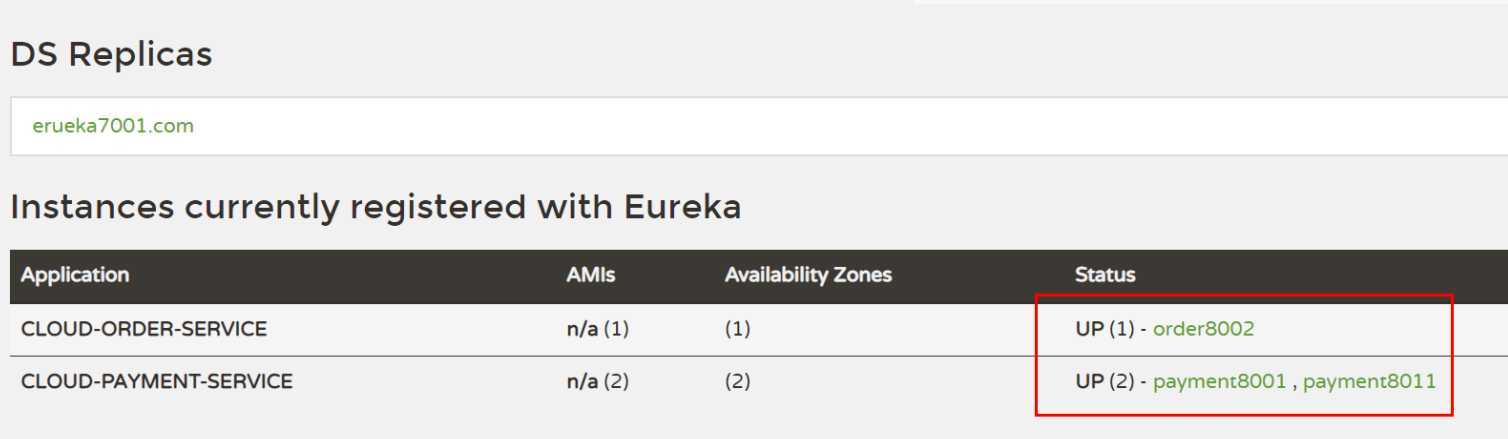This screenshot has height=439, width=1508.
Task: Open the payment8001 instance link
Action: pyautogui.click(x=1219, y=381)
